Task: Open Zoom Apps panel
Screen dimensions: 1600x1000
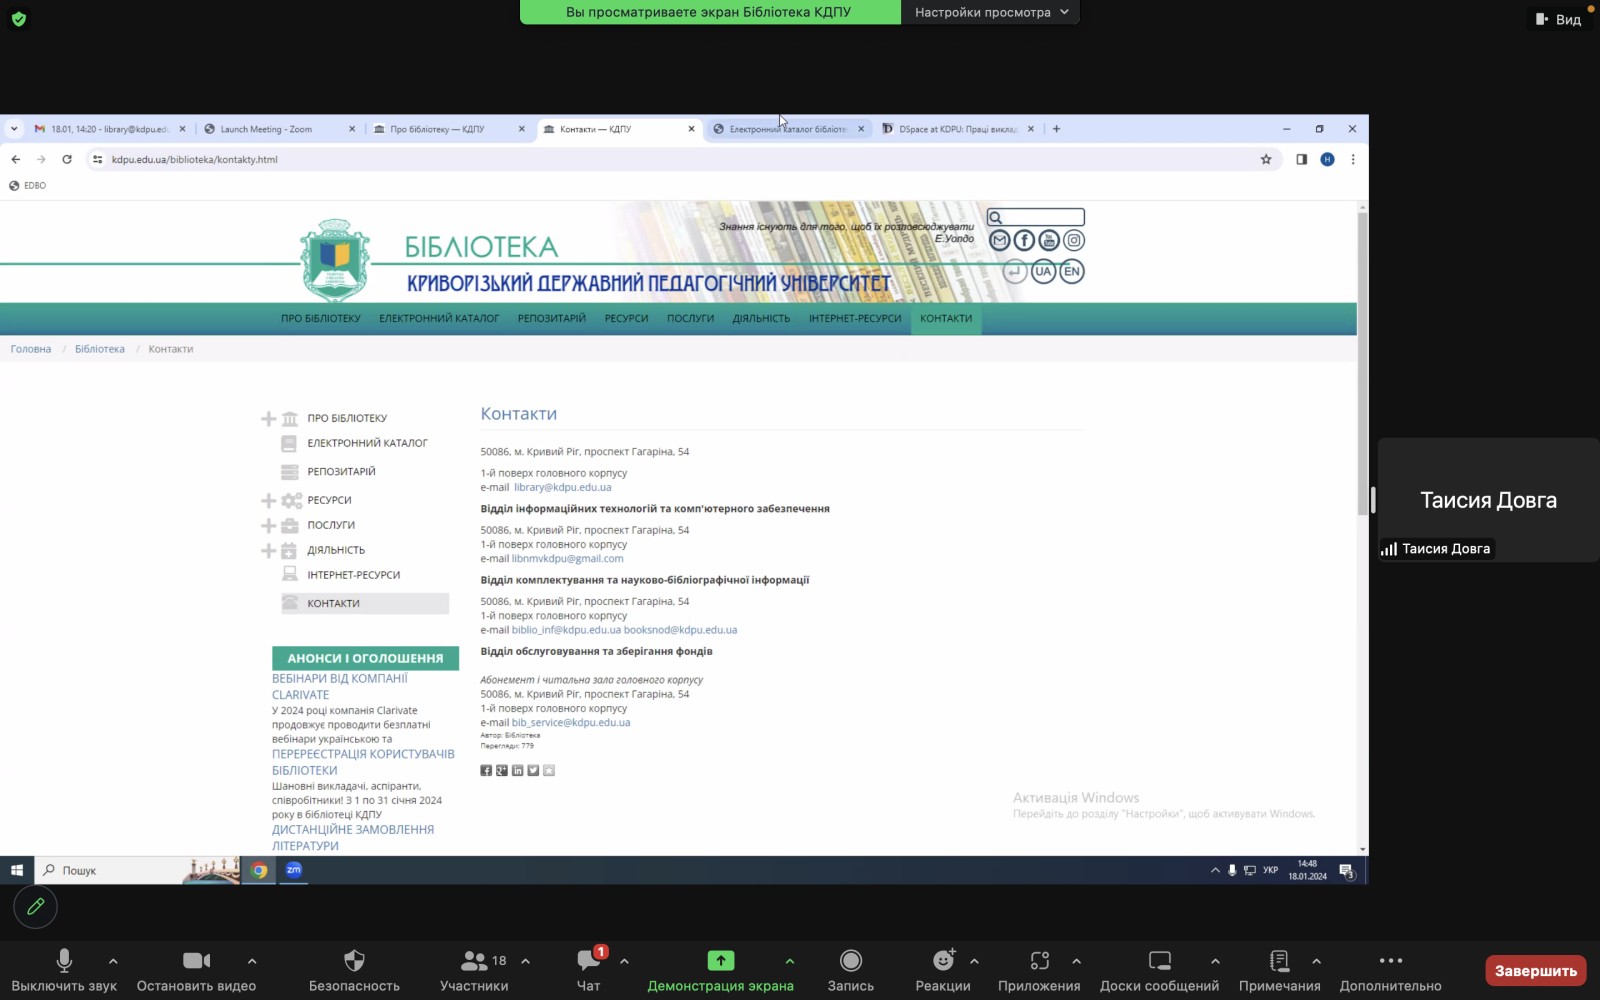Action: click(1039, 970)
